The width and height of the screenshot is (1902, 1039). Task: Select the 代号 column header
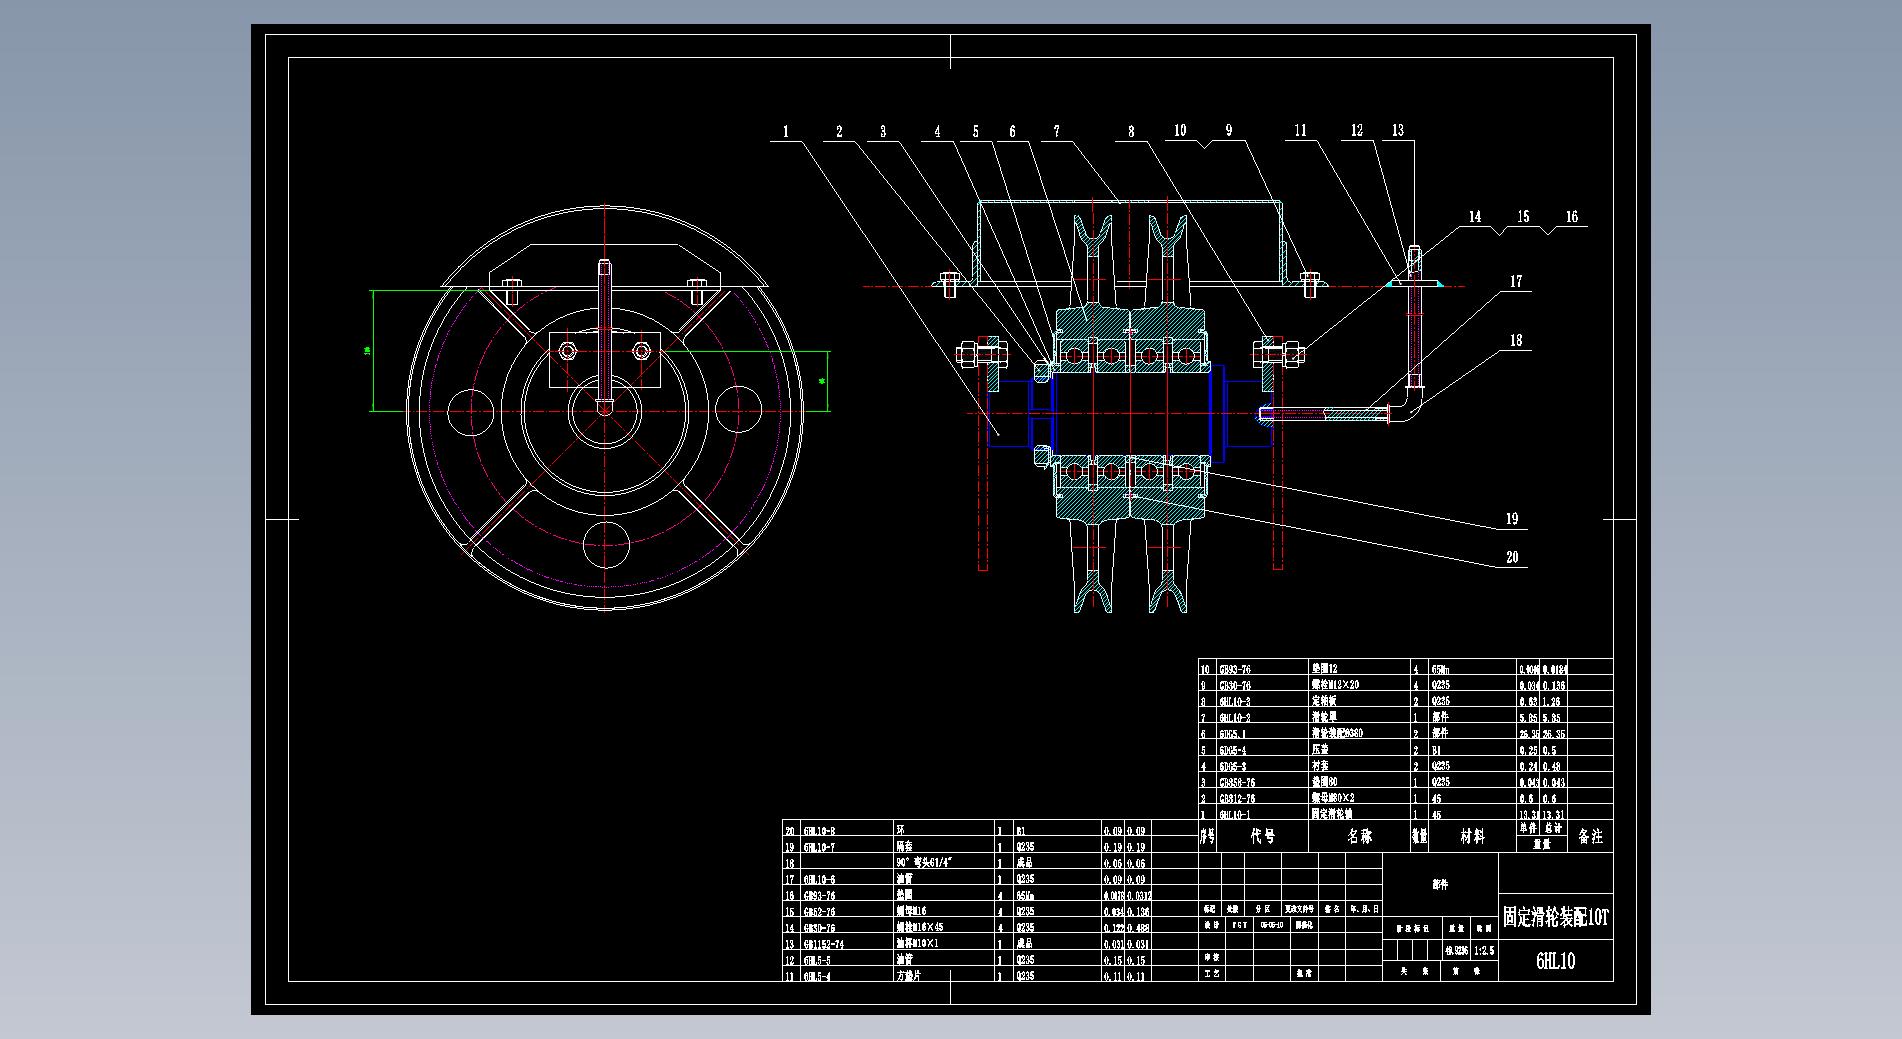1263,836
